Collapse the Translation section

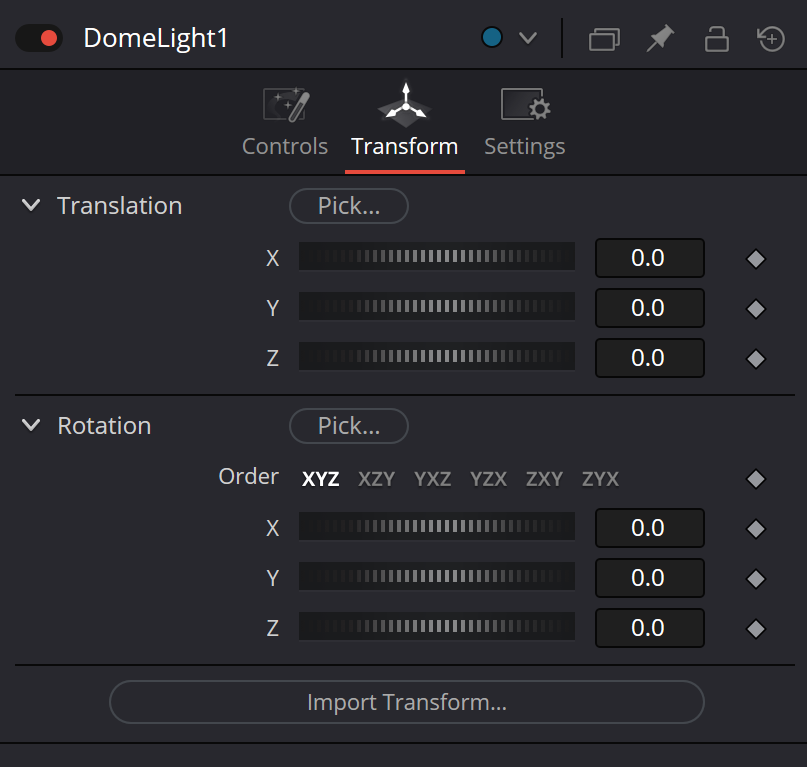[31, 205]
